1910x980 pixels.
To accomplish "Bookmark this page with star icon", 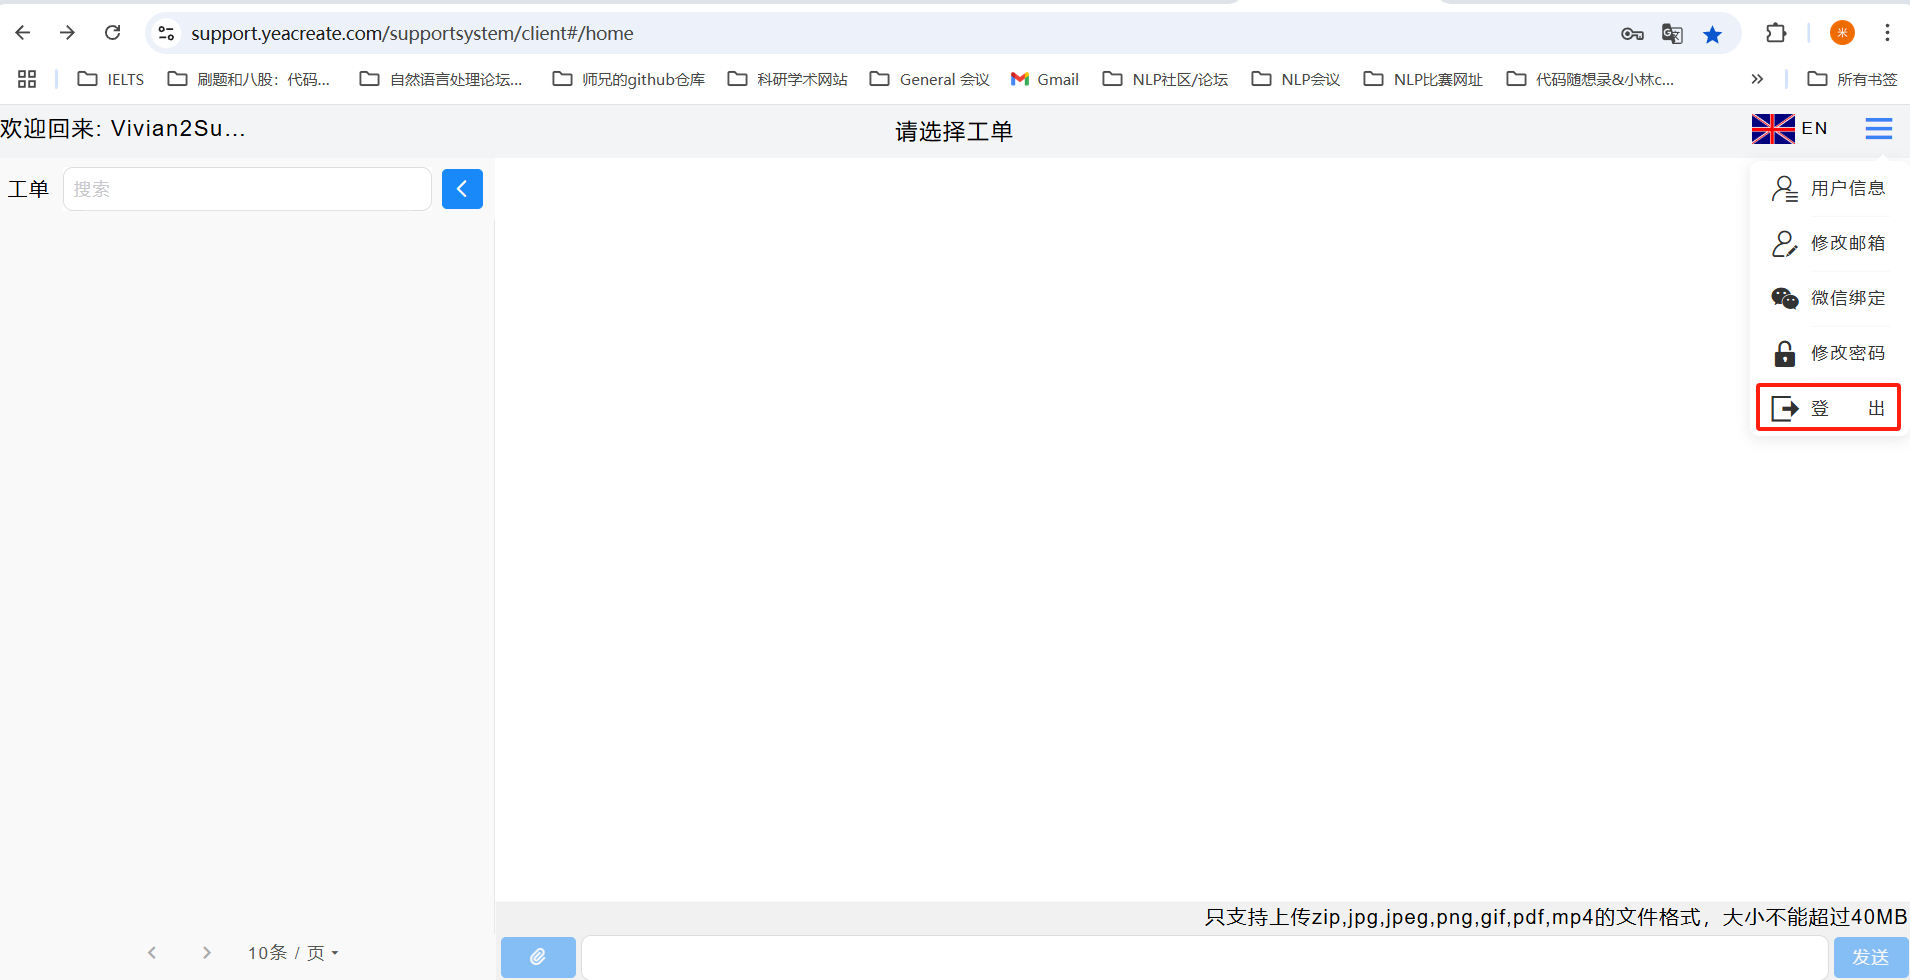I will coord(1712,34).
